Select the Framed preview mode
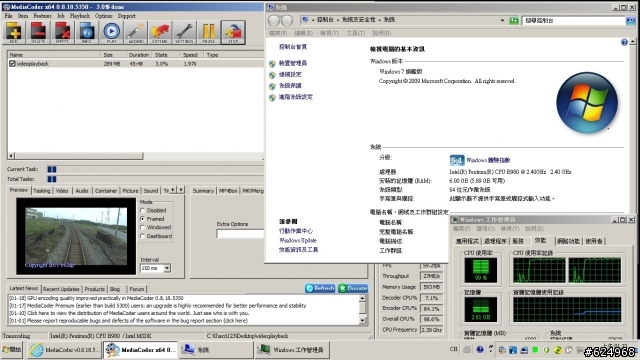The height and width of the screenshot is (360, 640). [142, 219]
